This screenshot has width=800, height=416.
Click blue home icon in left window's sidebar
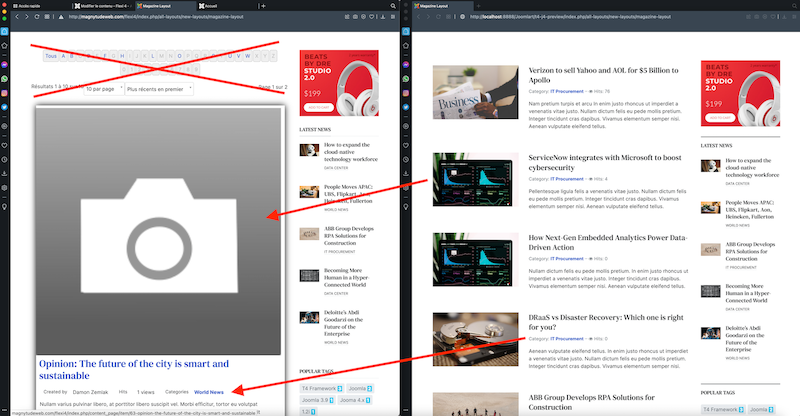tap(5, 32)
